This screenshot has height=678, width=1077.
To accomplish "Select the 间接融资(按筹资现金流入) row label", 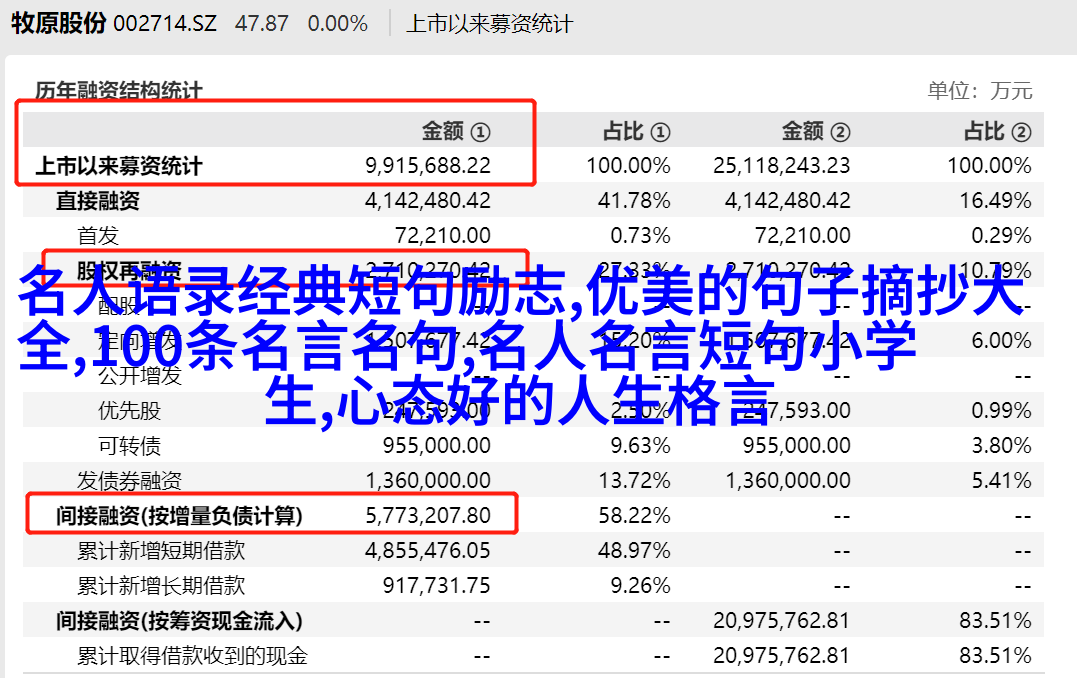I will [x=179, y=621].
